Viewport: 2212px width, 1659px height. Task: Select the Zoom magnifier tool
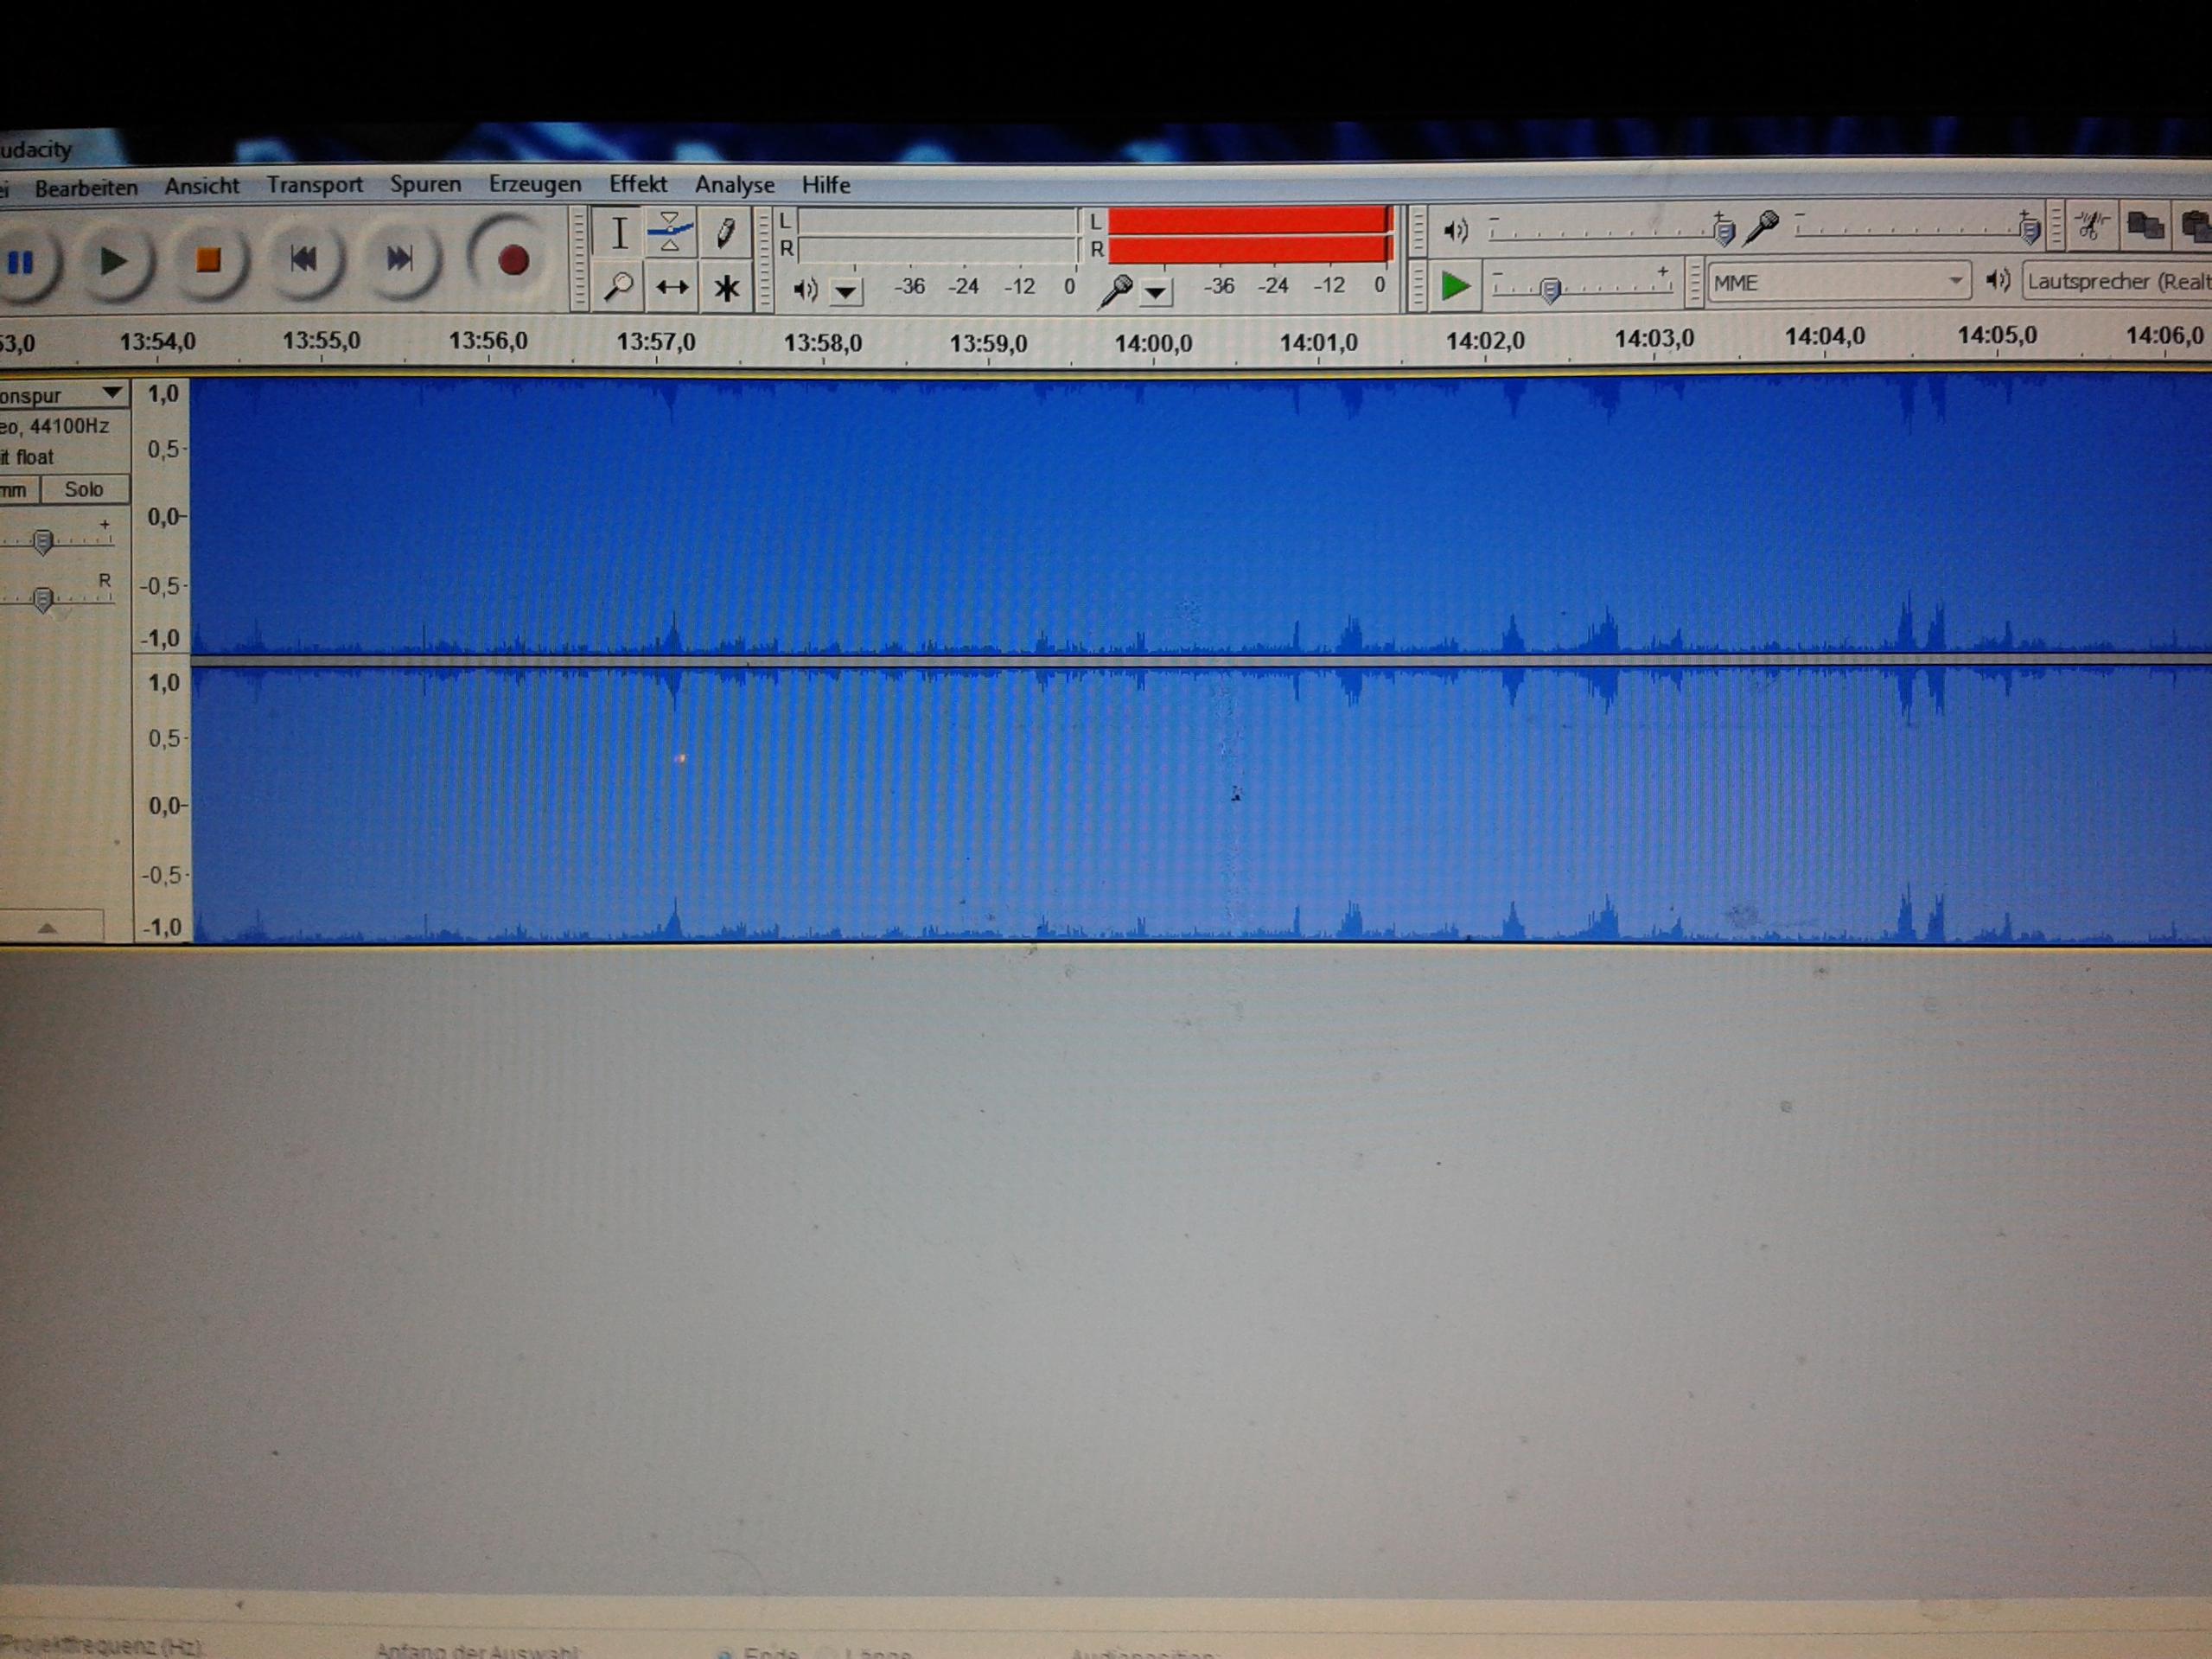point(618,288)
